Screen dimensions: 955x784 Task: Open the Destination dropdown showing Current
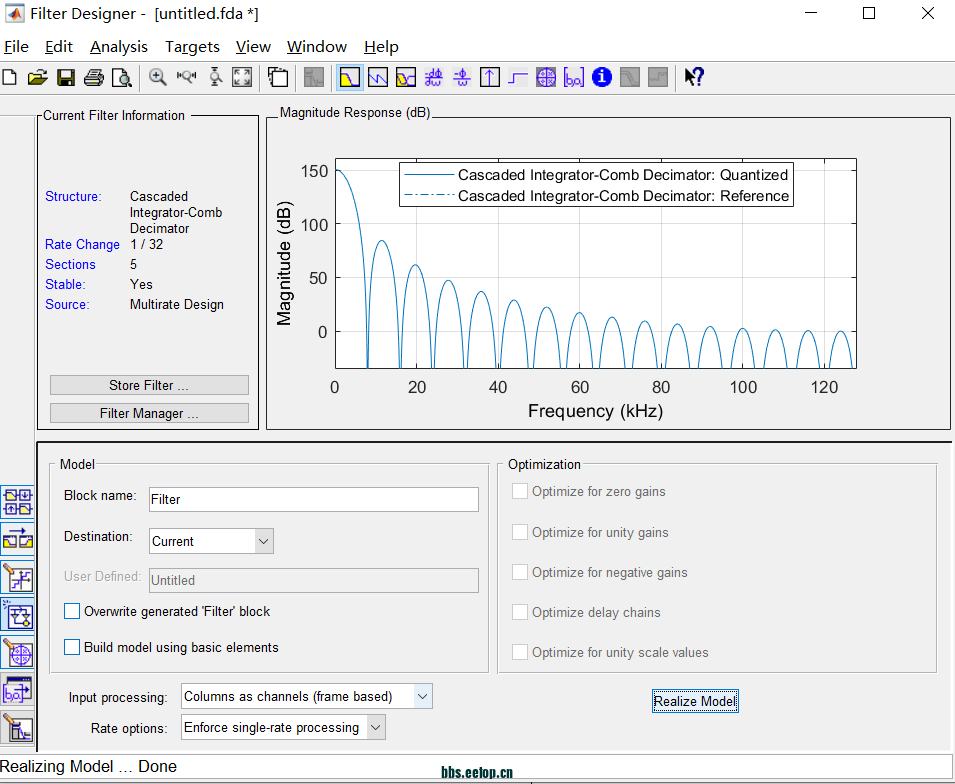pos(211,541)
